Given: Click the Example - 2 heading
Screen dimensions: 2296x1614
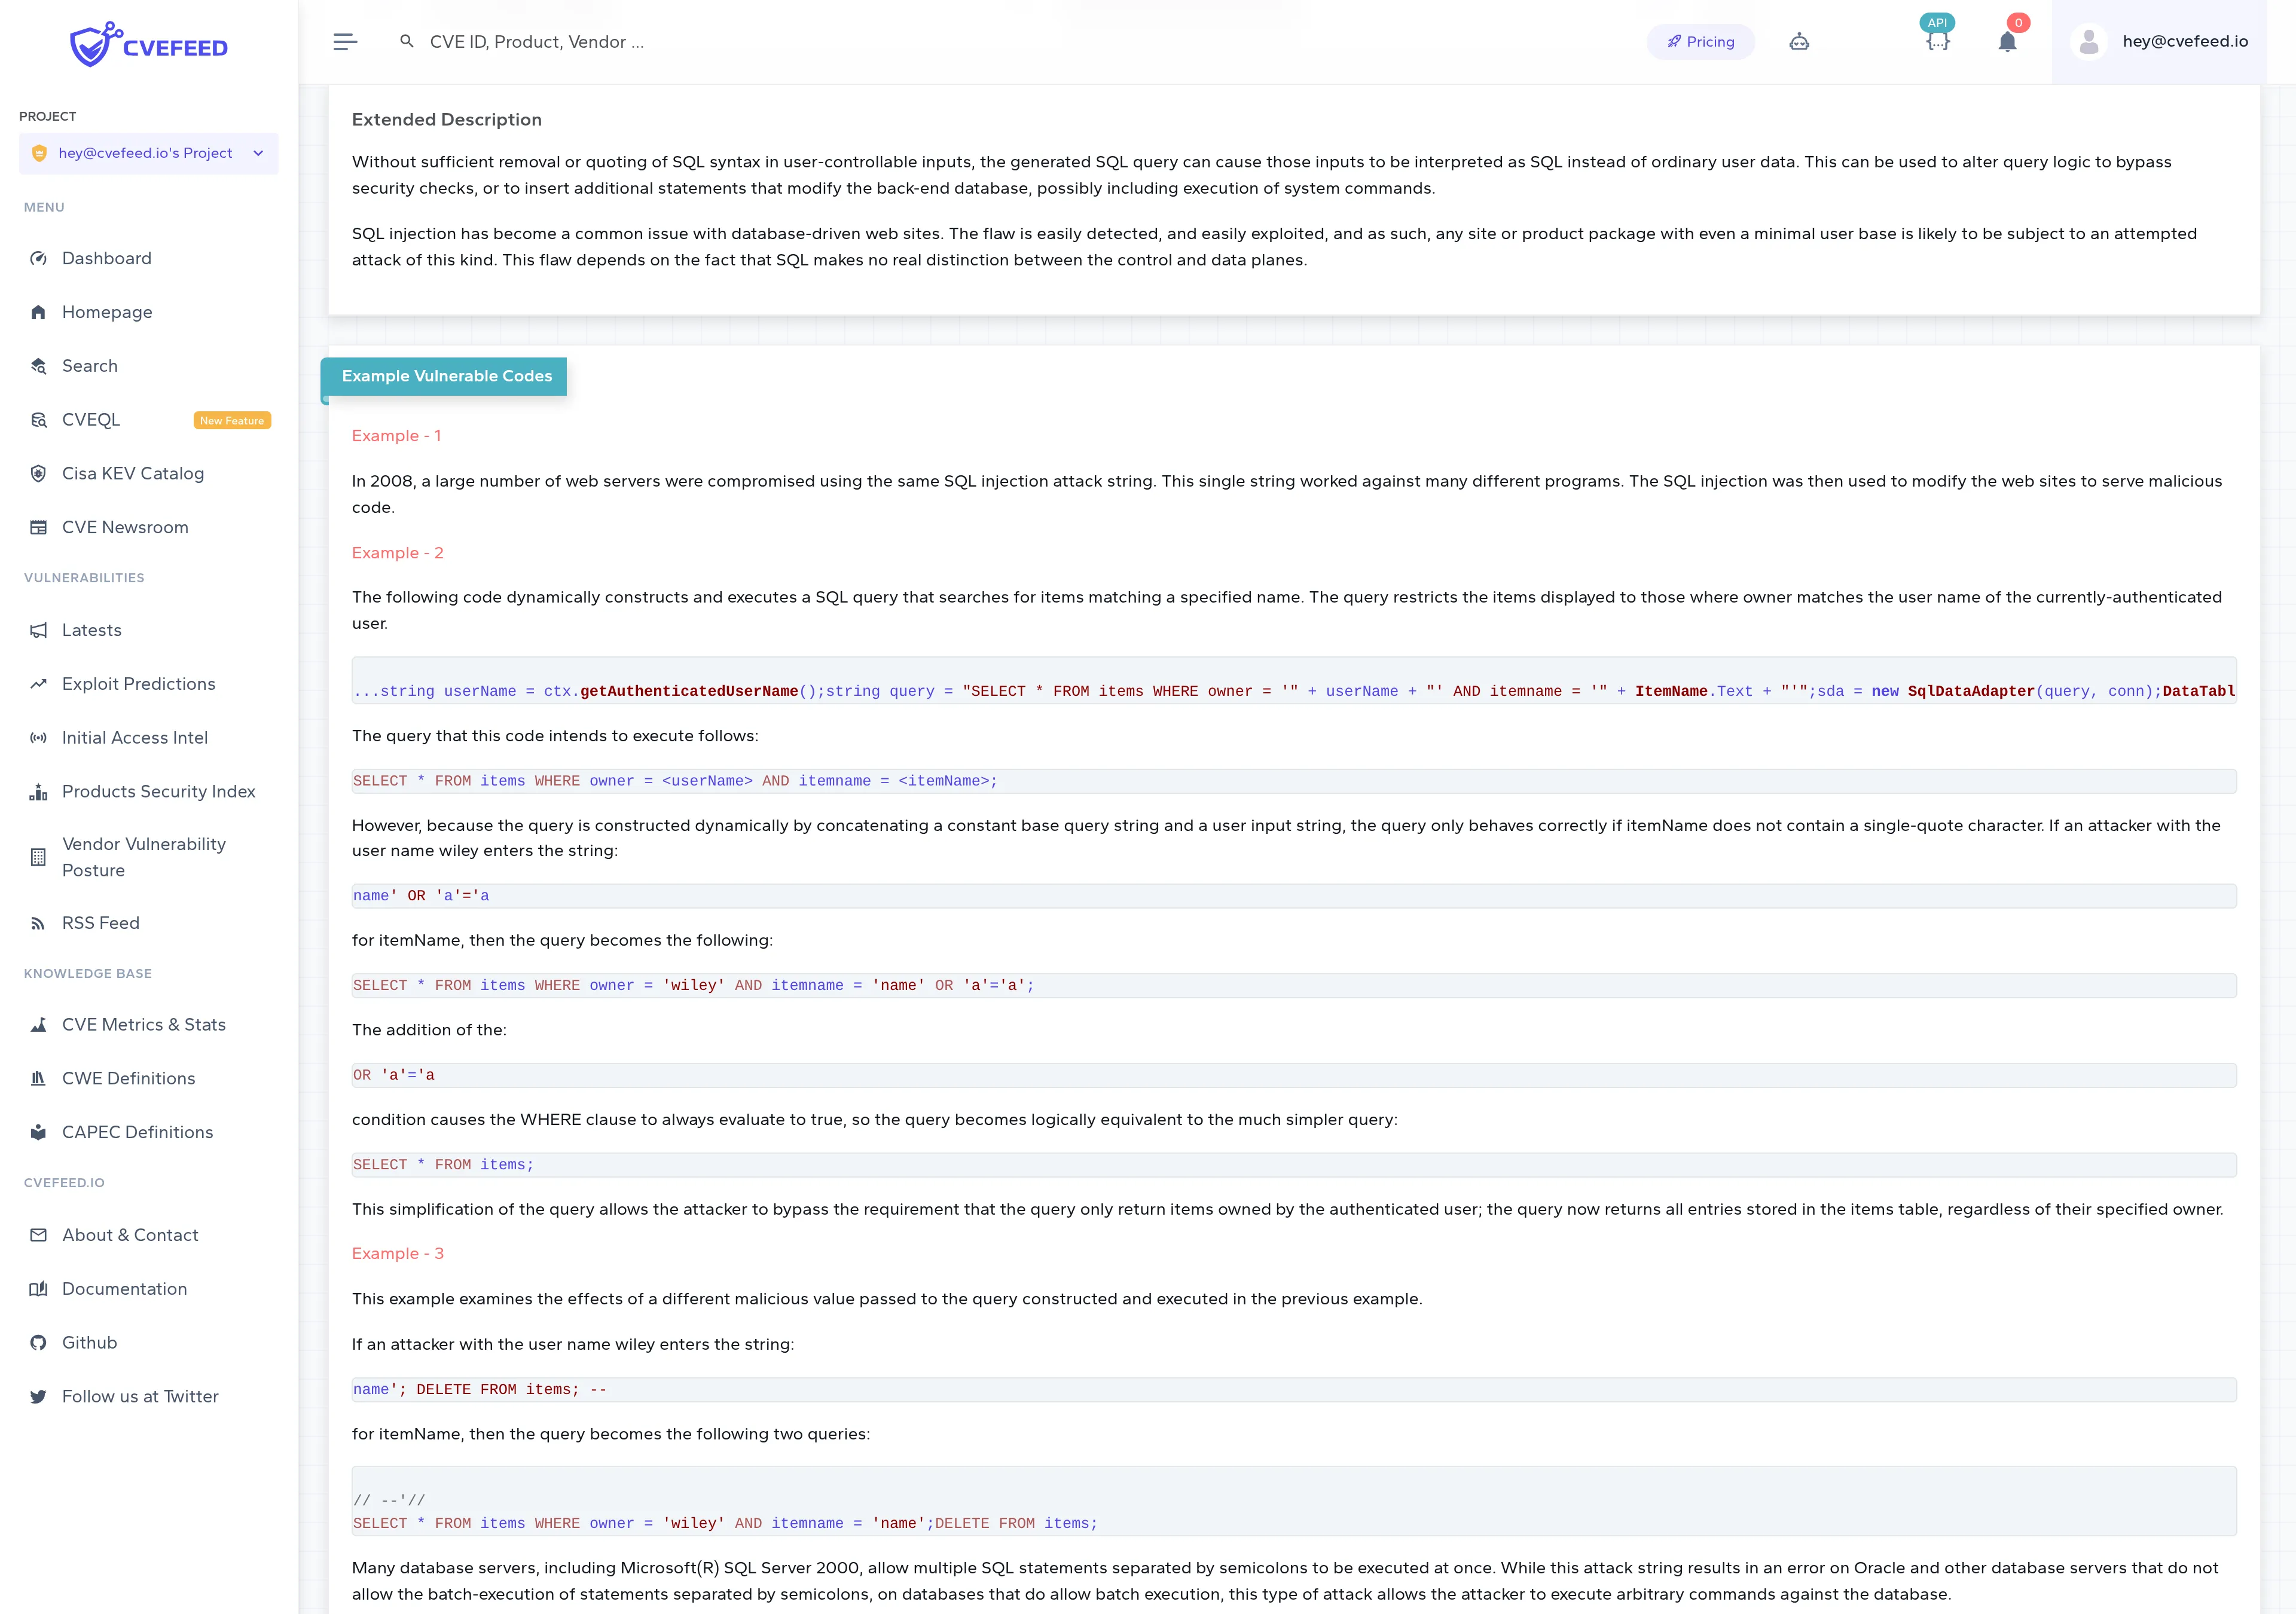Looking at the screenshot, I should pyautogui.click(x=397, y=553).
